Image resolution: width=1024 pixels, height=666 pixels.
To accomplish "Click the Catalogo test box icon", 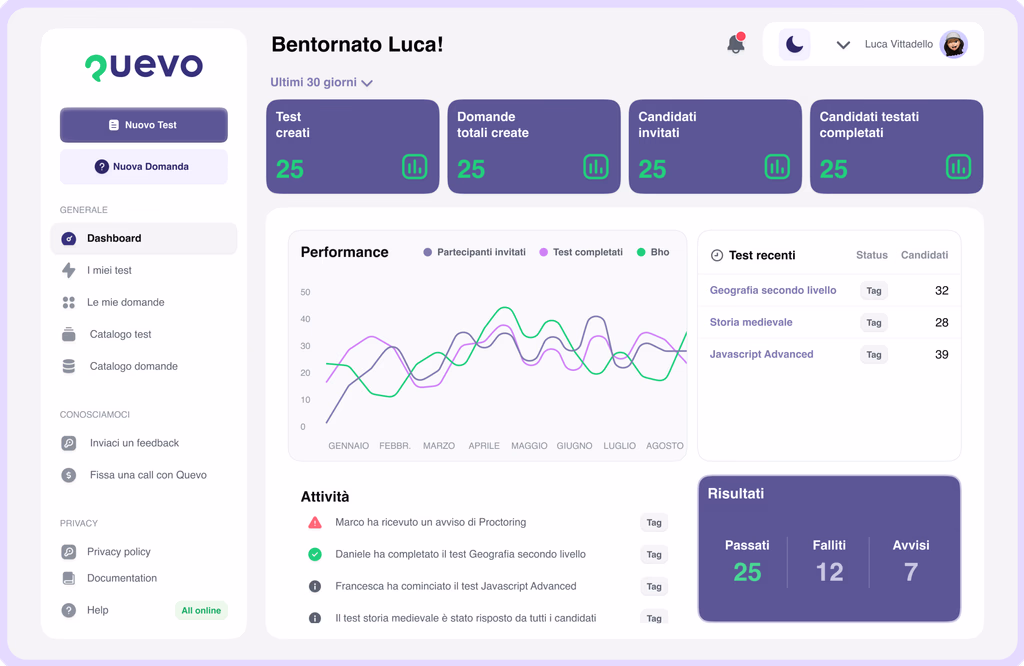I will [69, 334].
